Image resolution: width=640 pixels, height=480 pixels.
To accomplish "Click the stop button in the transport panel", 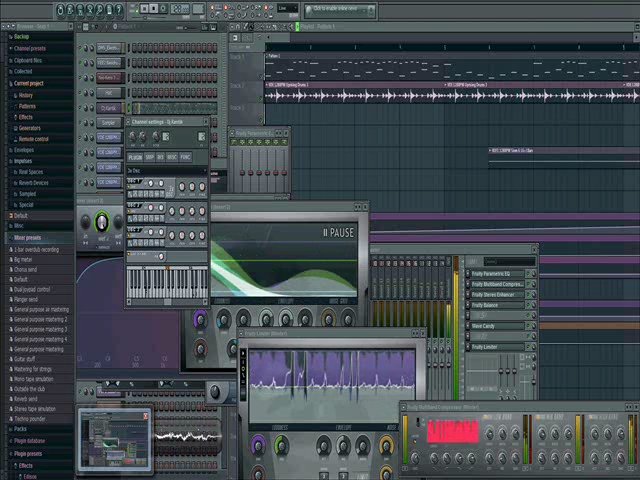I will pyautogui.click(x=153, y=9).
